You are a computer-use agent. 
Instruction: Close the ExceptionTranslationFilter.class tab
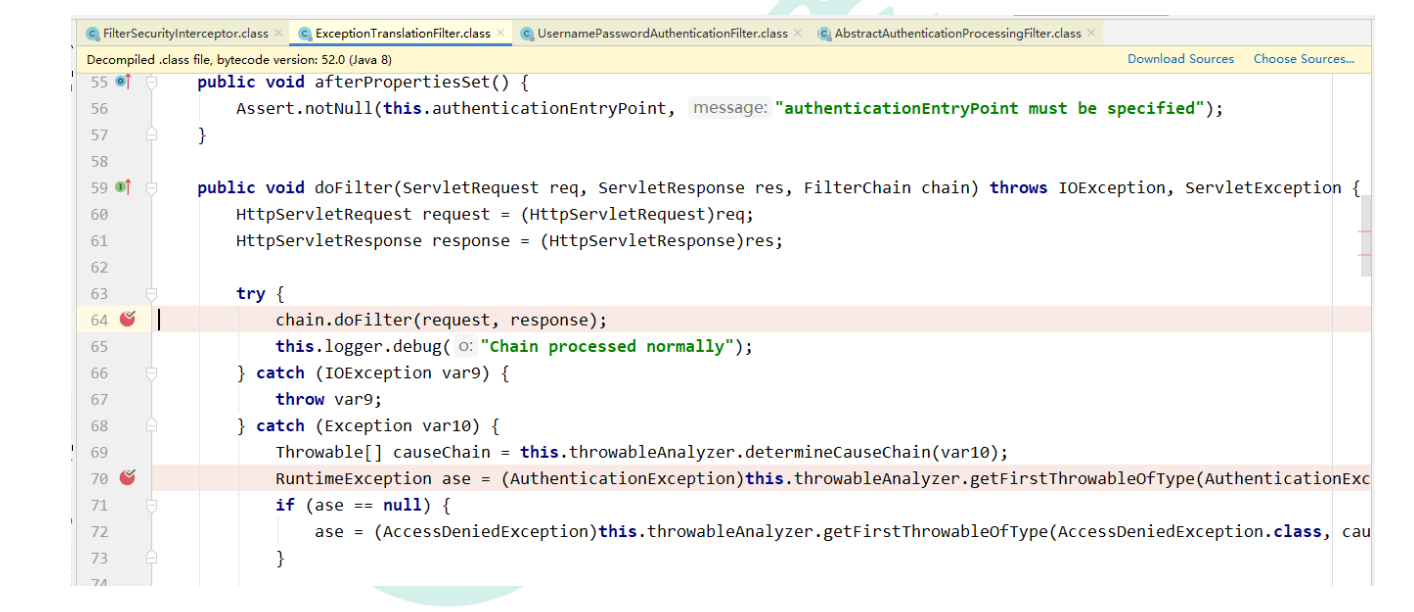pyautogui.click(x=500, y=33)
